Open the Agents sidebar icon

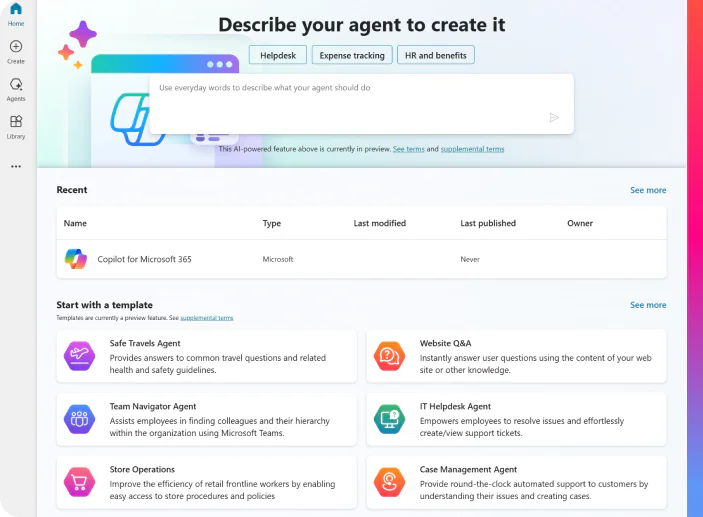pyautogui.click(x=16, y=84)
